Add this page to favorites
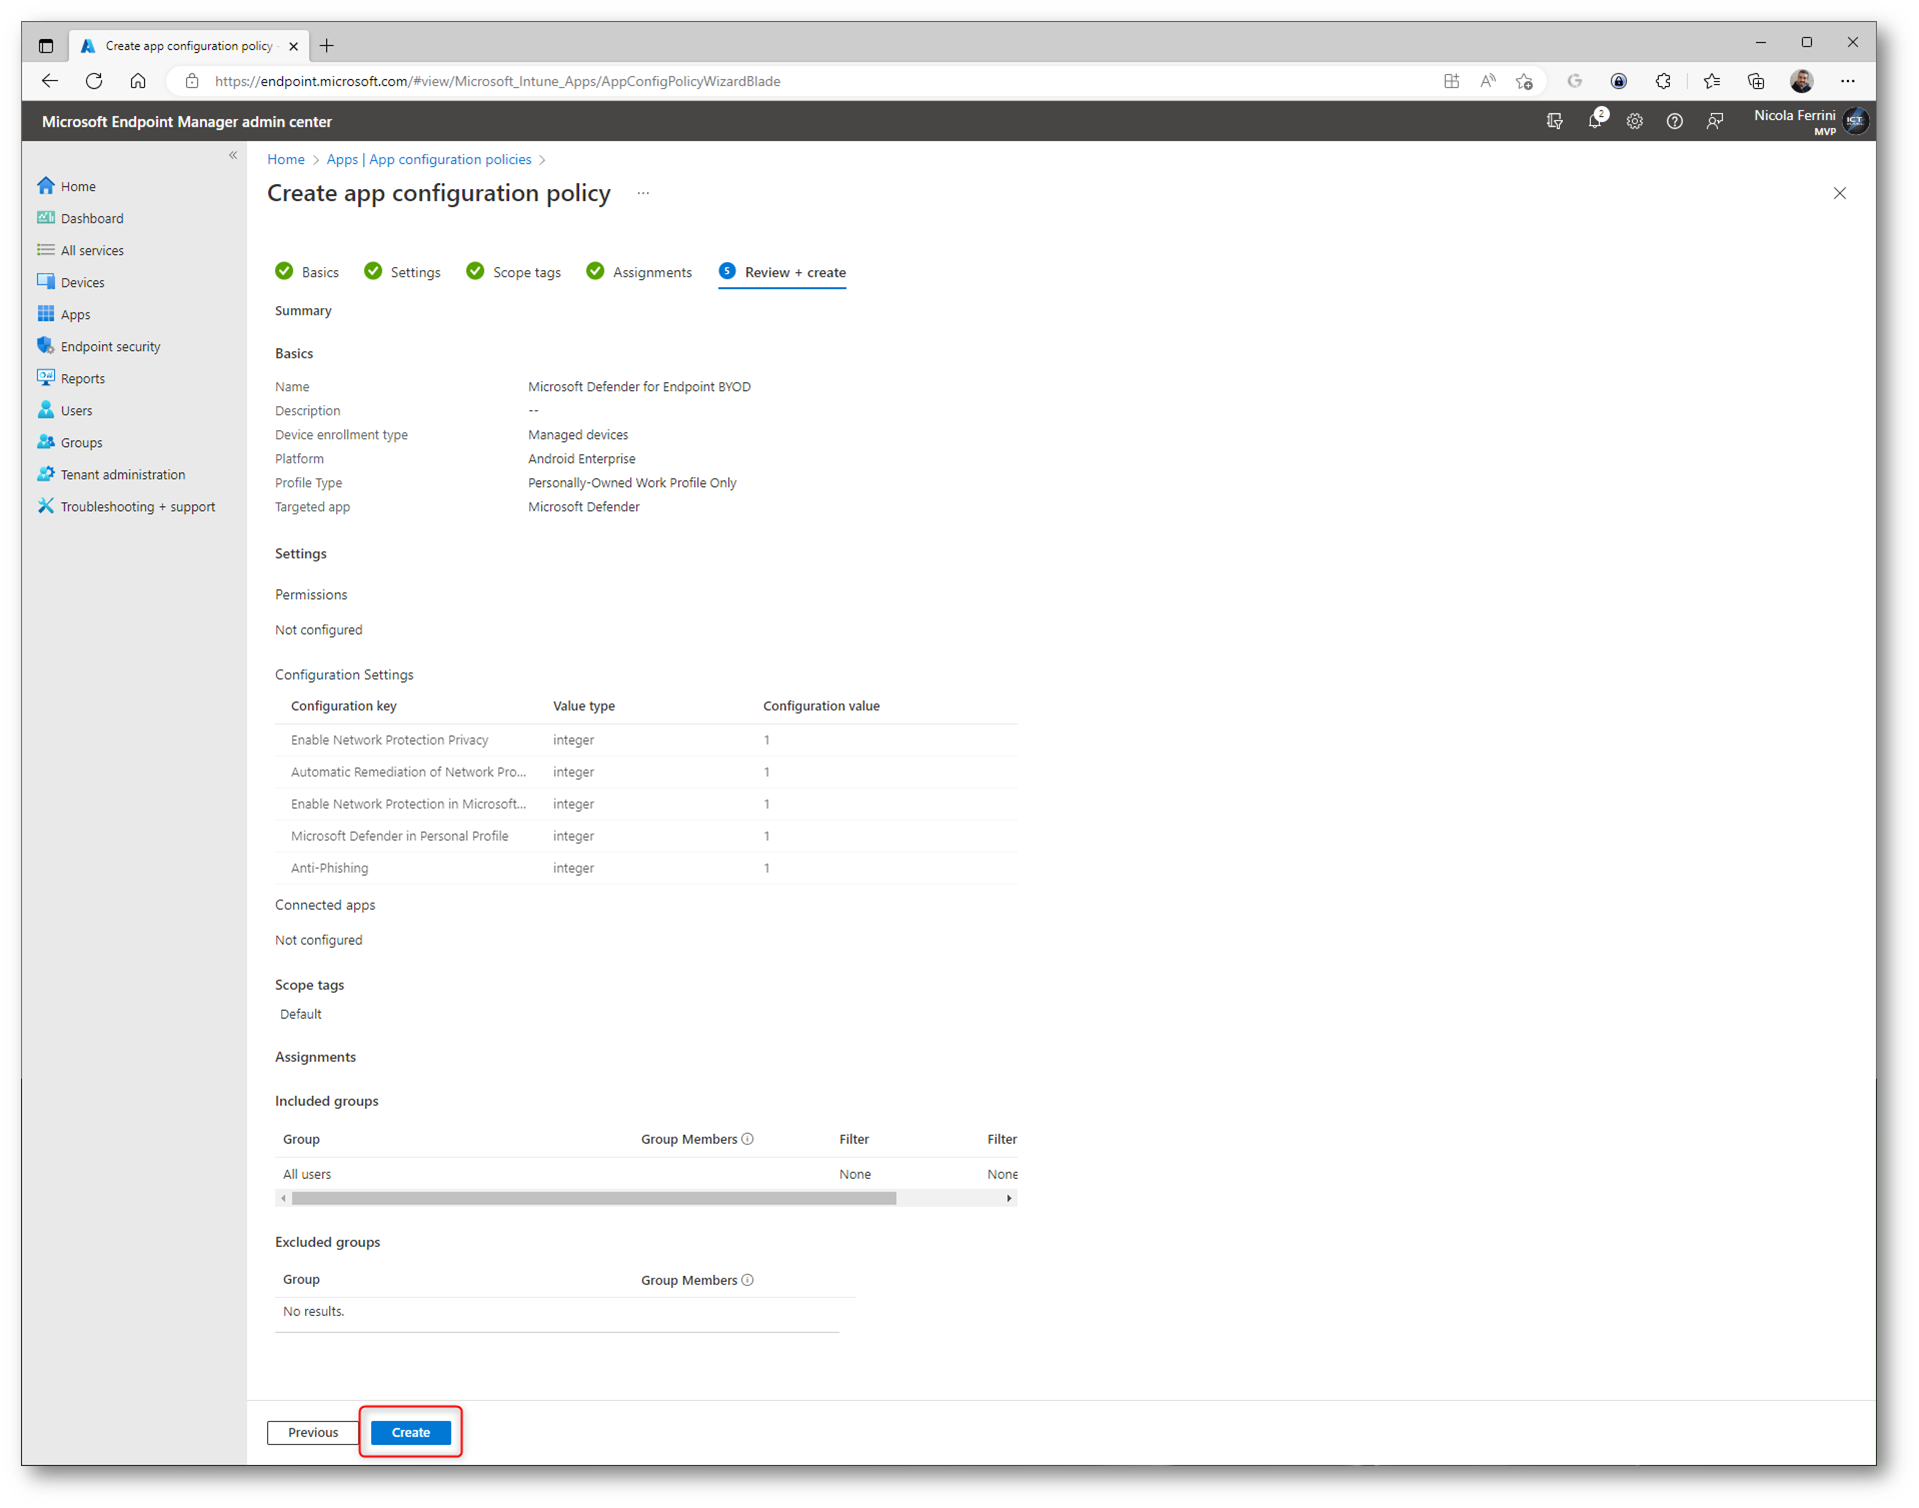This screenshot has height=1508, width=1919. click(x=1524, y=81)
